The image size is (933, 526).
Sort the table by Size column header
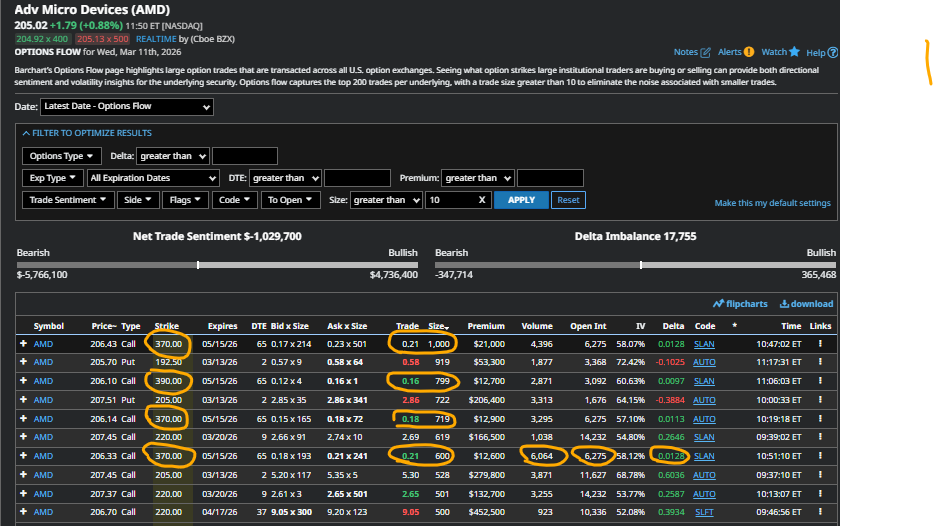click(437, 326)
